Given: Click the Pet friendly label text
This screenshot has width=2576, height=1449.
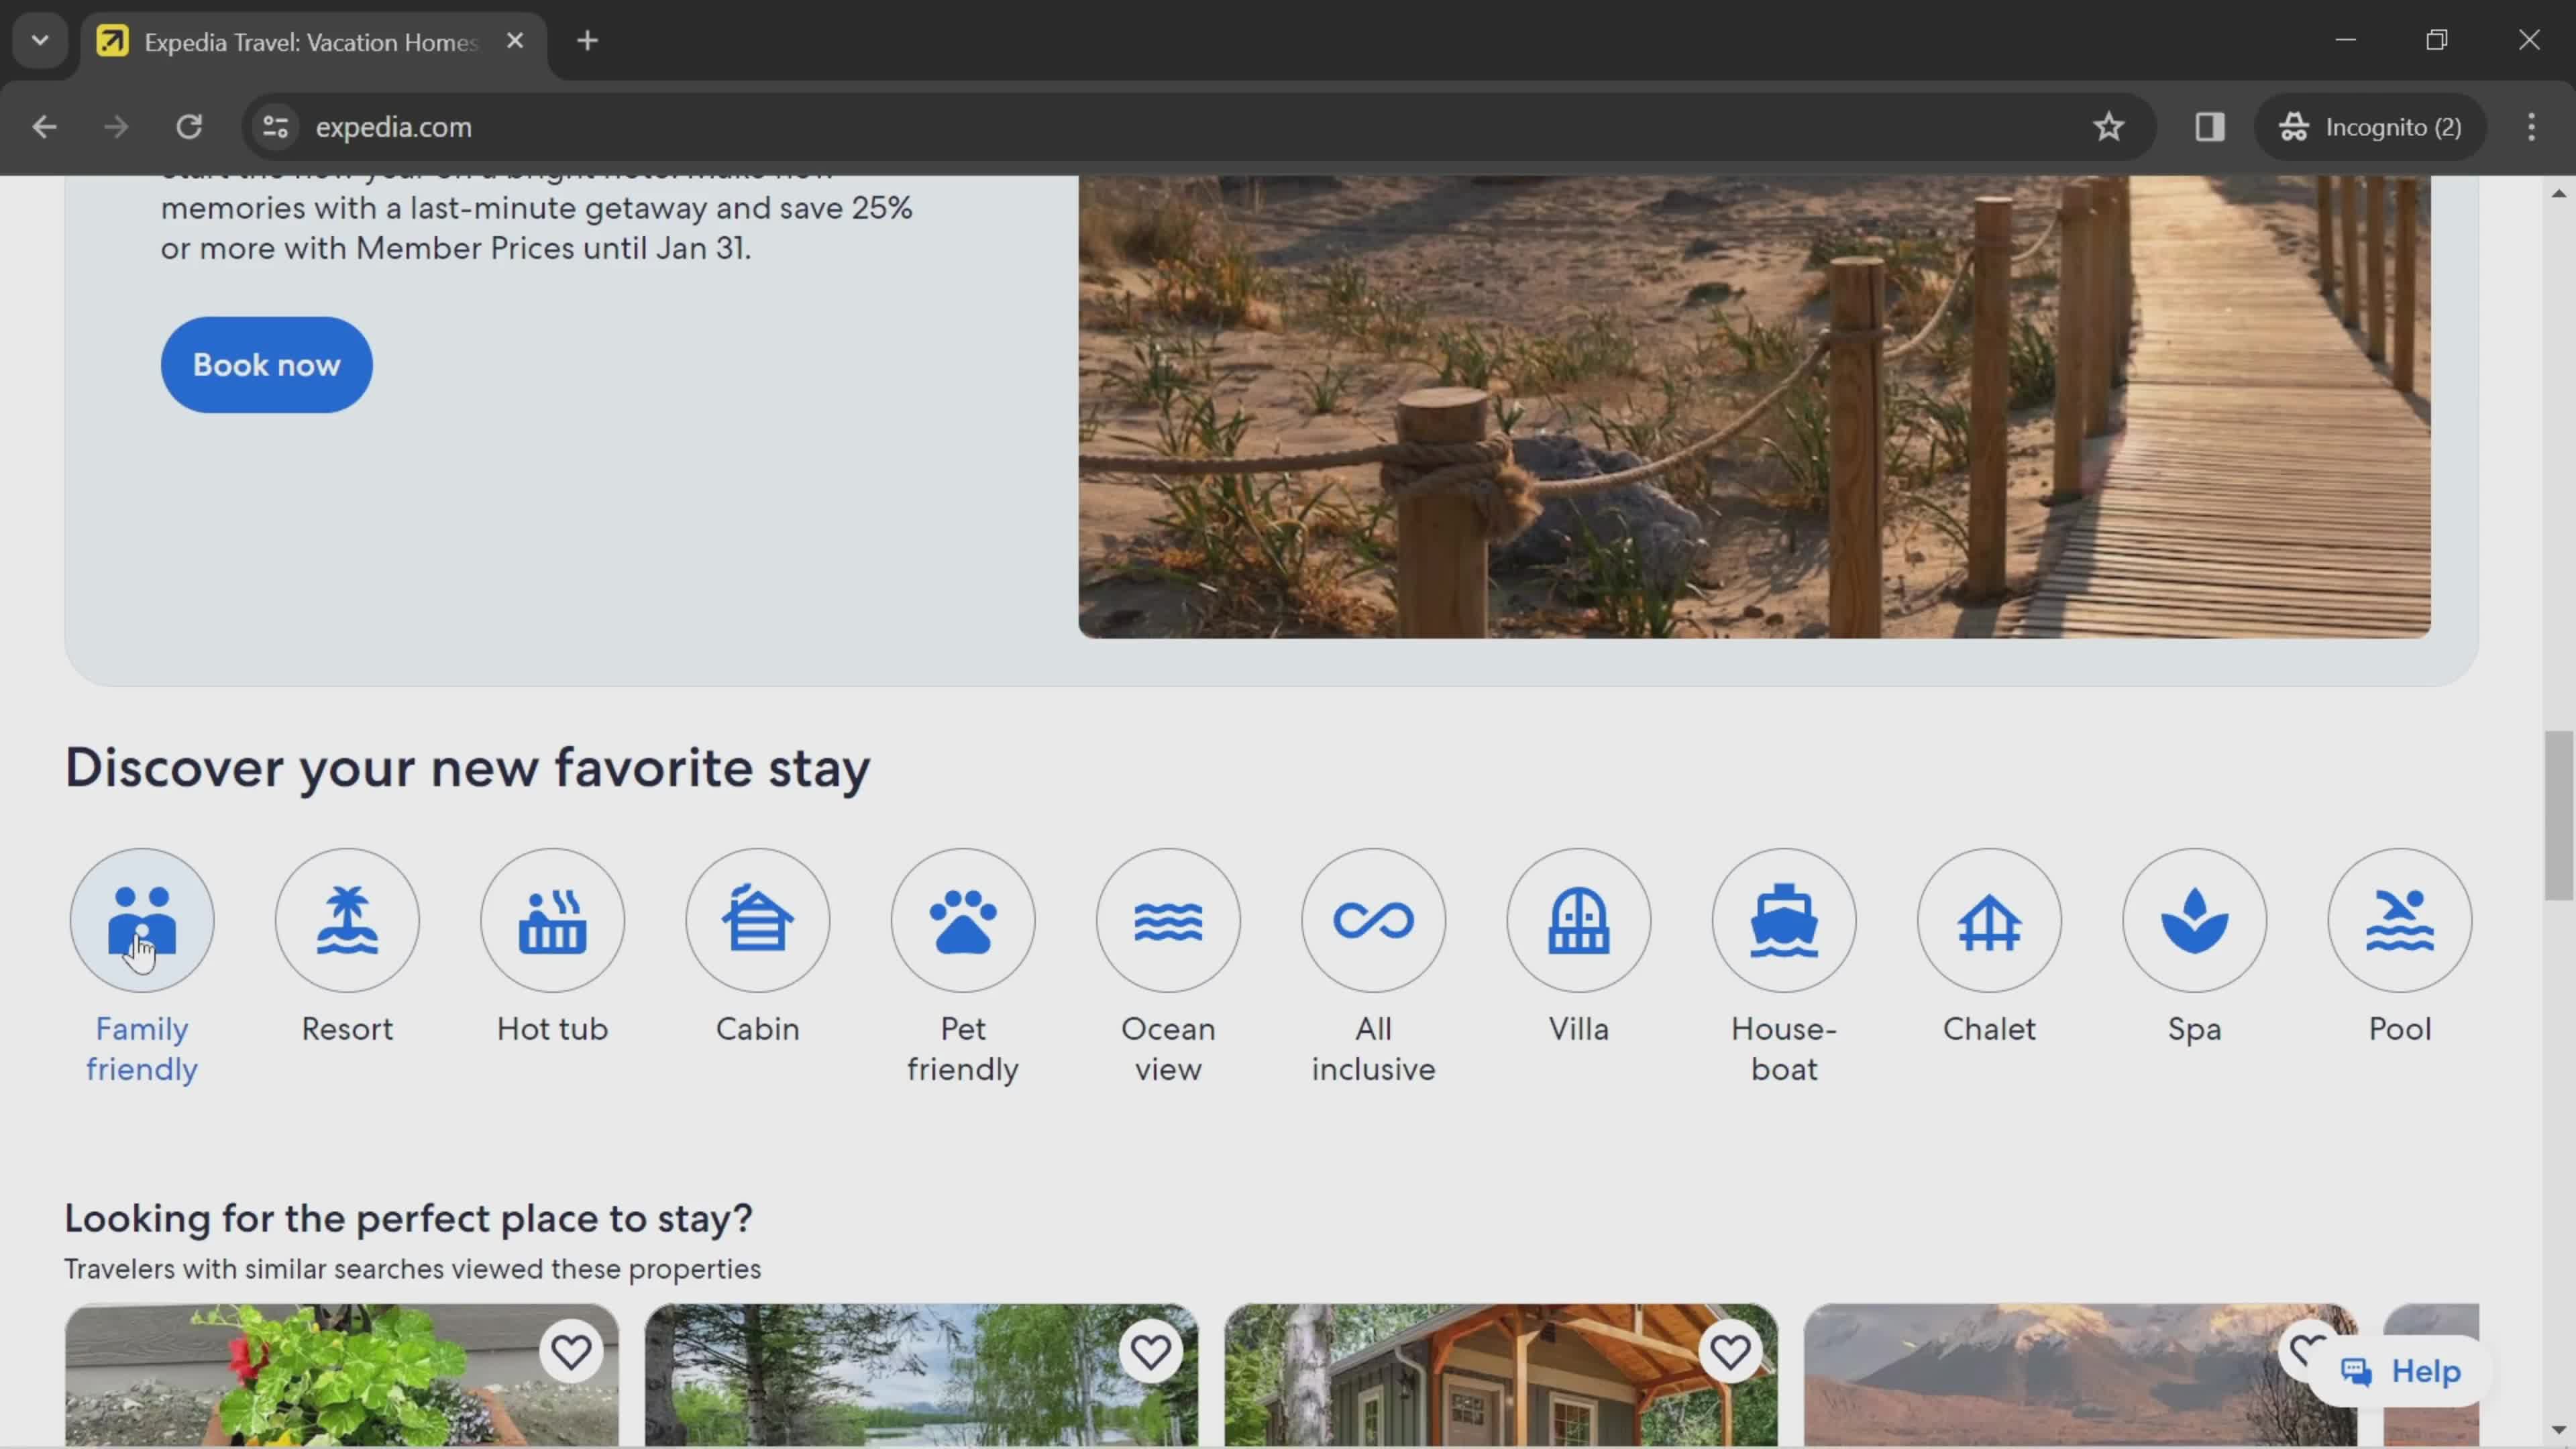Looking at the screenshot, I should click(963, 1049).
